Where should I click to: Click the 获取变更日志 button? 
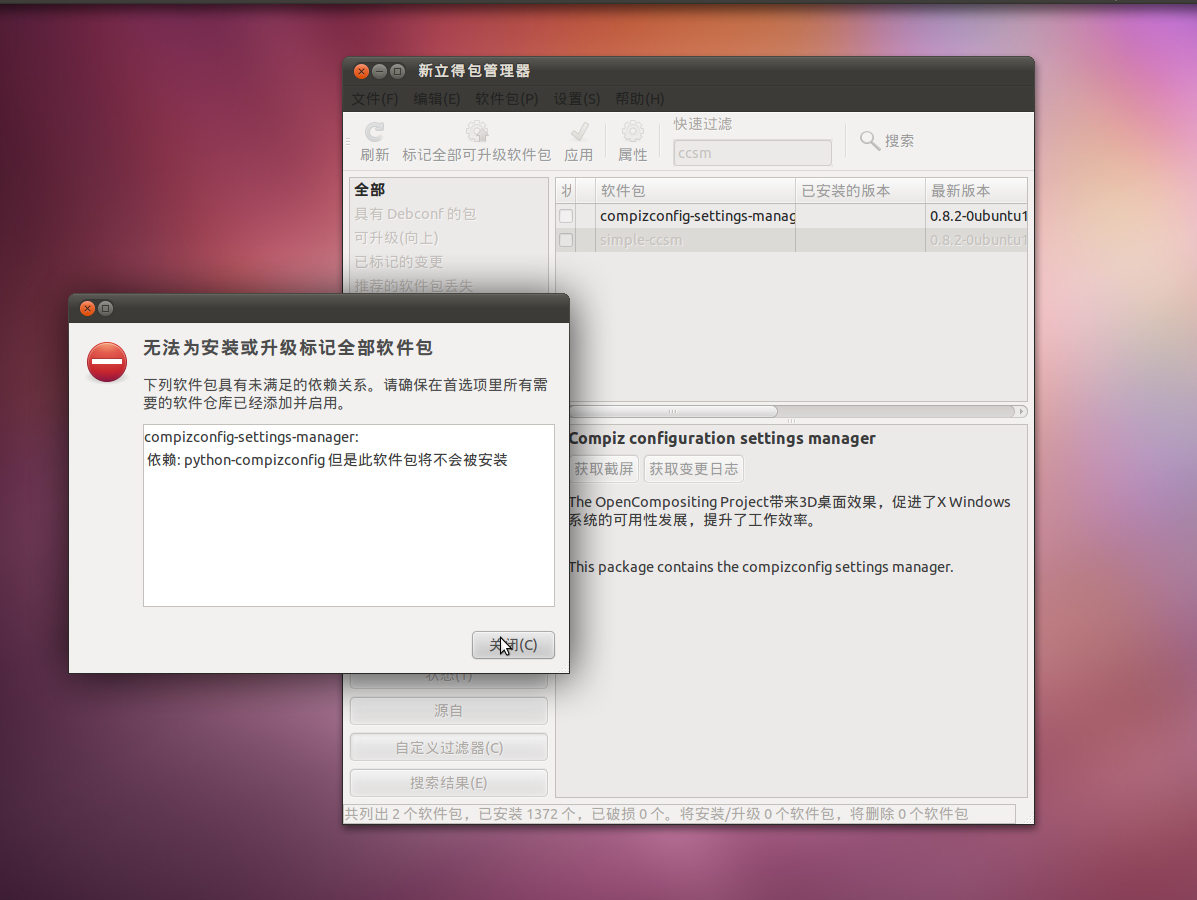(x=694, y=469)
